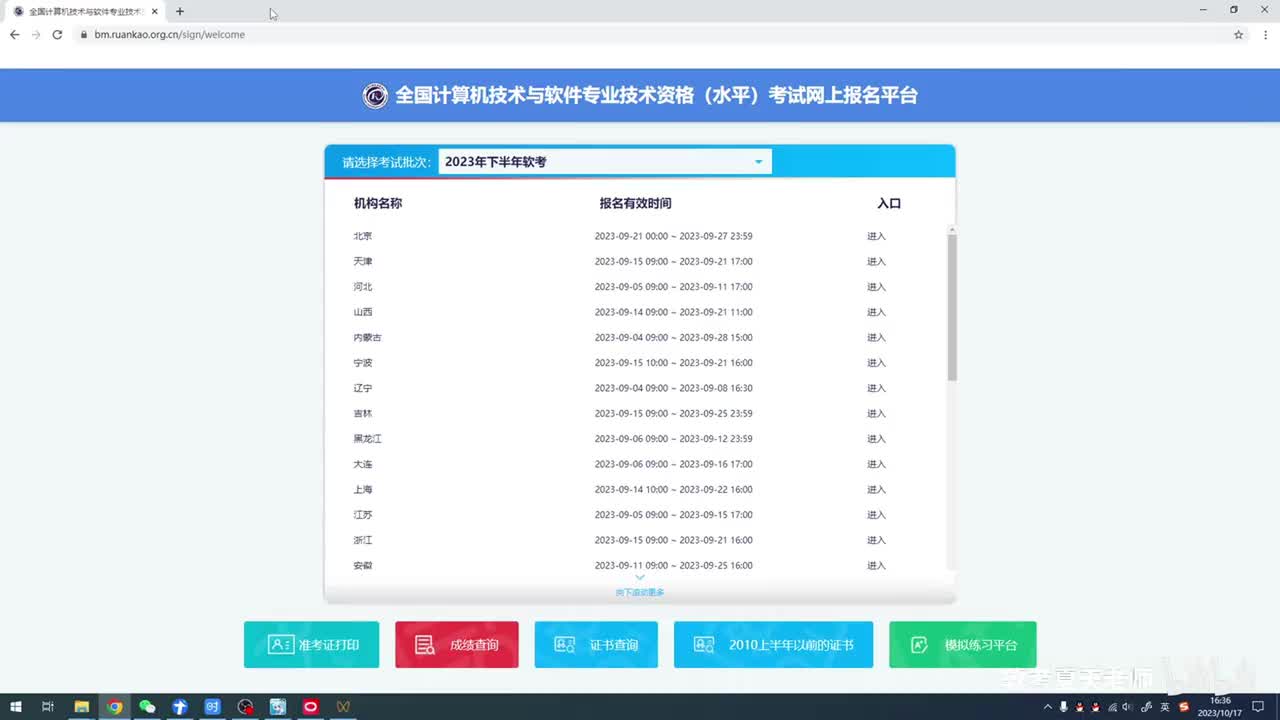
Task: Click the 证书查询 button
Action: pyautogui.click(x=596, y=645)
